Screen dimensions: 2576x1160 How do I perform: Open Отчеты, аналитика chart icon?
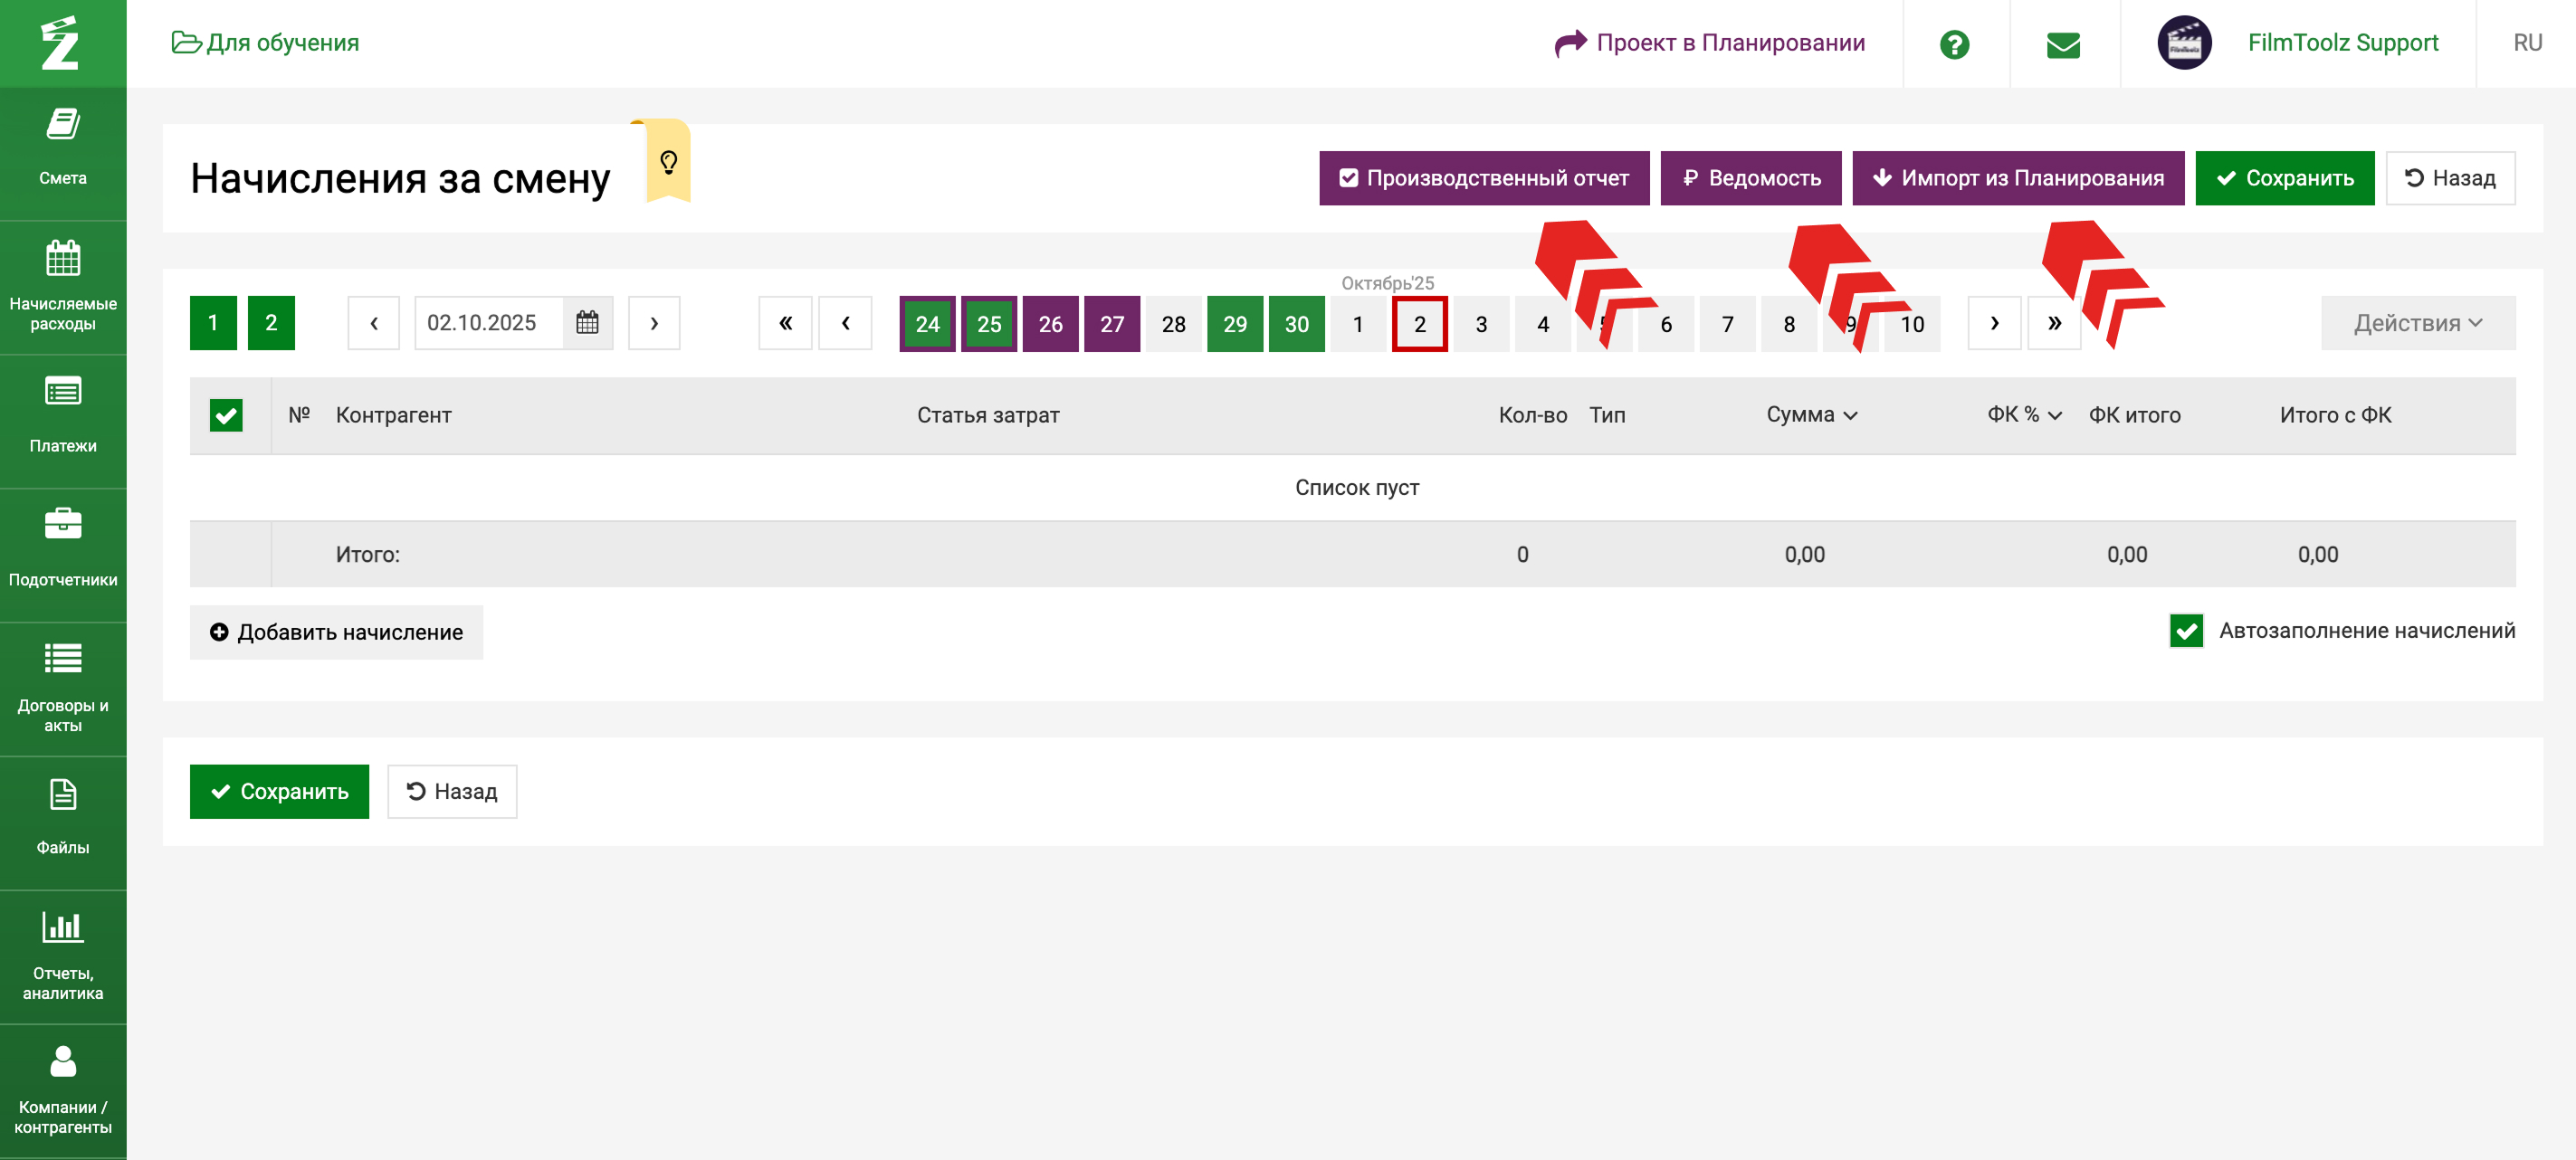click(63, 928)
